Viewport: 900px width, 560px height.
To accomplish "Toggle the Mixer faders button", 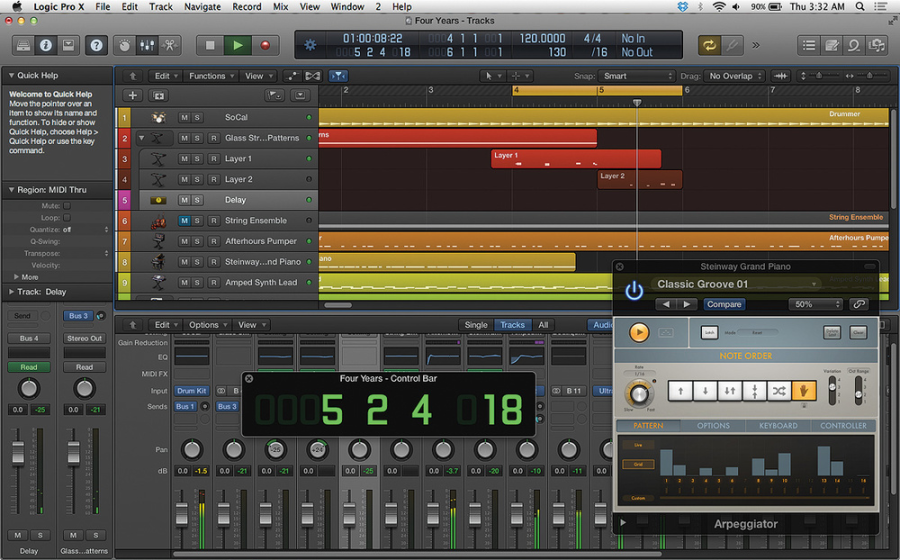I will 147,45.
